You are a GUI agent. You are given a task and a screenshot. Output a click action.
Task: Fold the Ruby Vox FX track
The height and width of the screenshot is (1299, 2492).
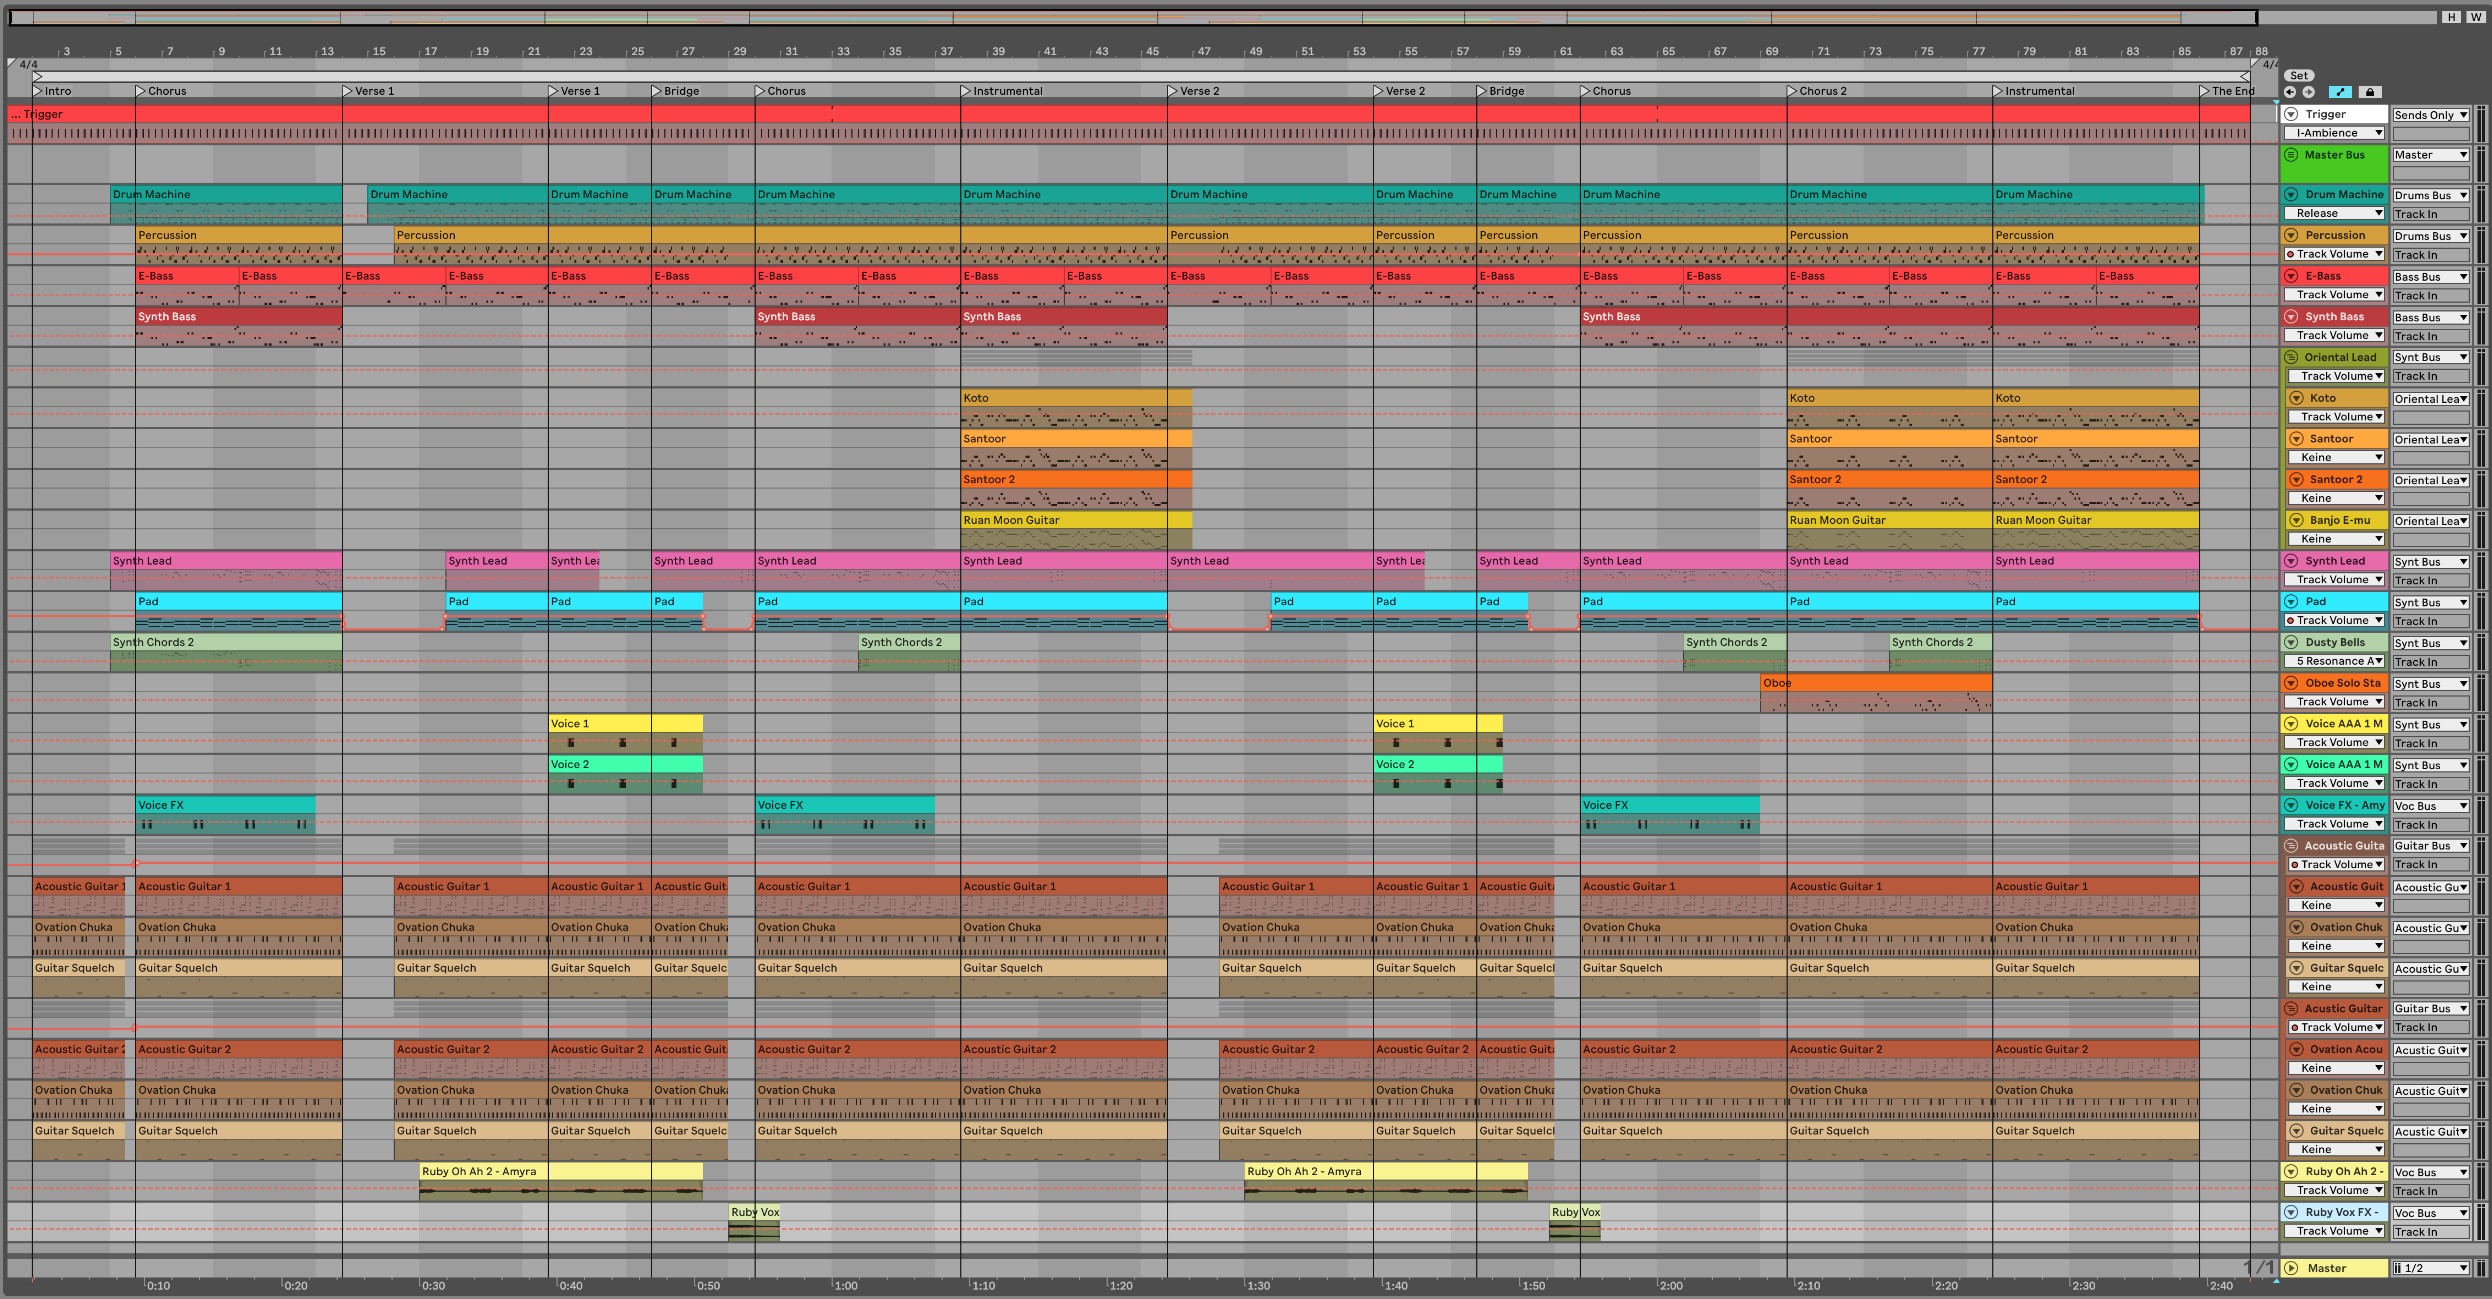2291,1212
